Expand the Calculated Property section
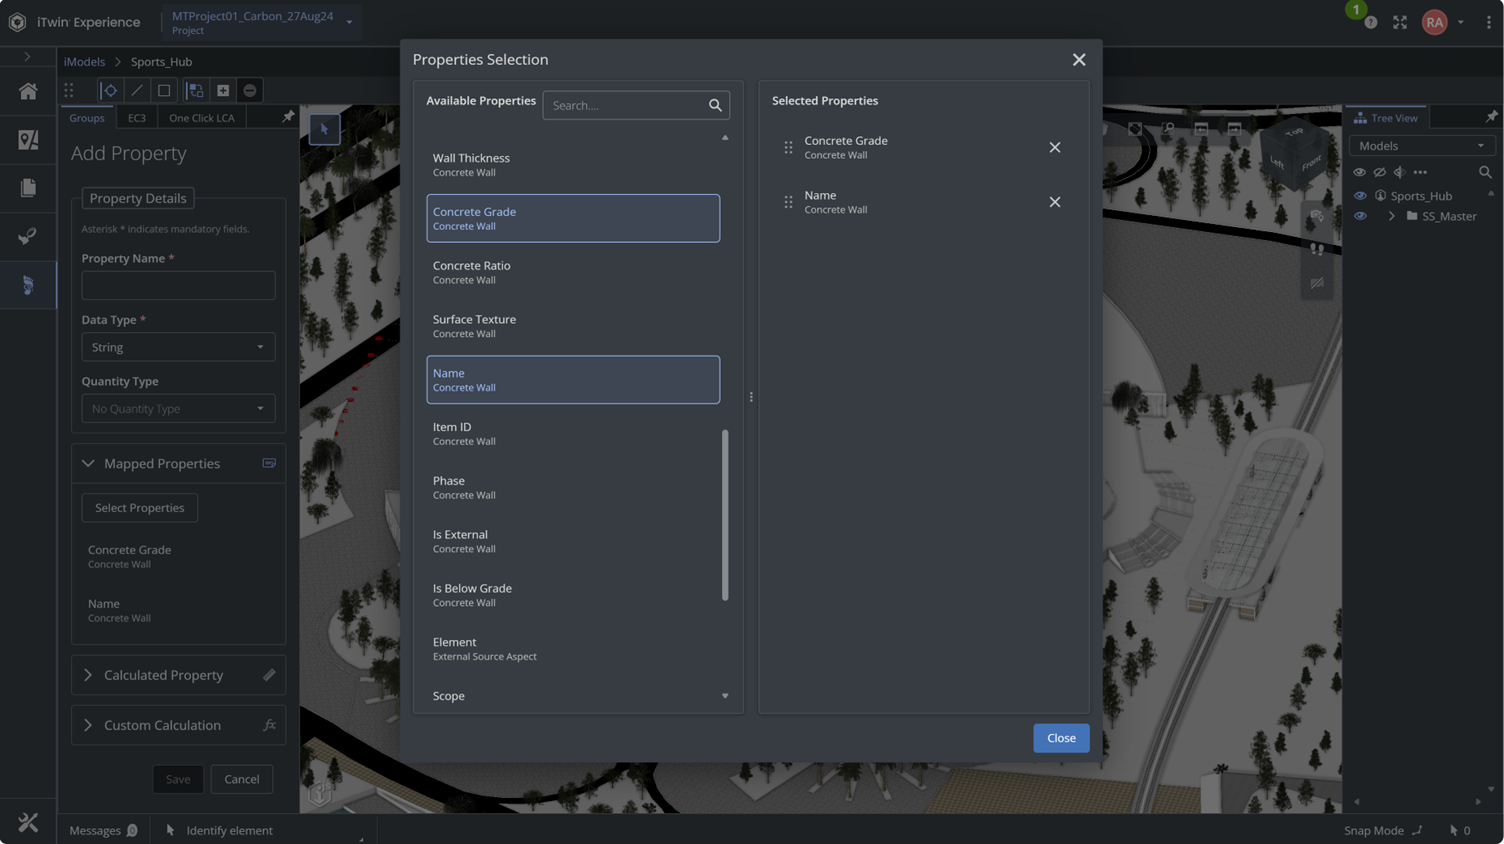1504x844 pixels. (x=88, y=675)
